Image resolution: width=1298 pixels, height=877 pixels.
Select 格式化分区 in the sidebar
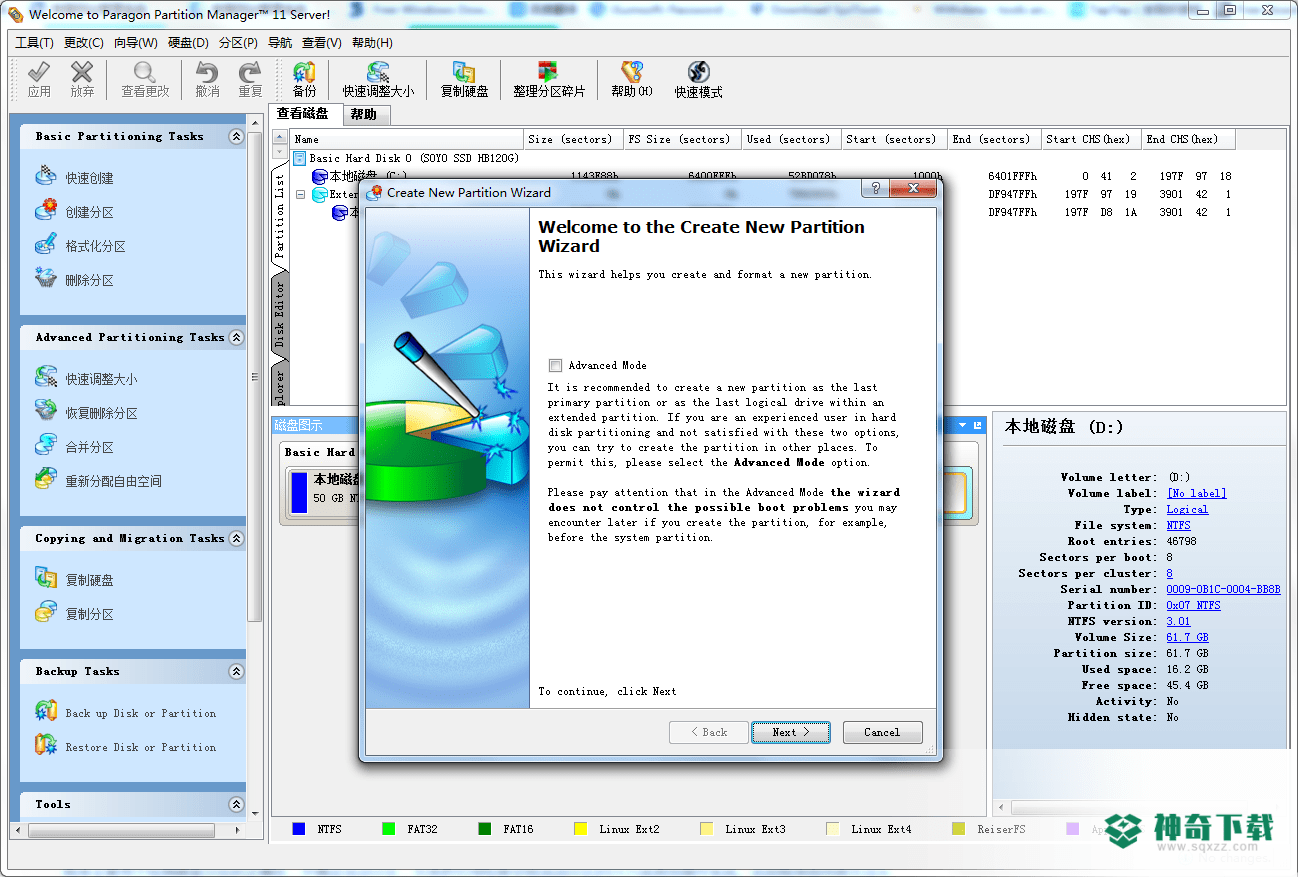[x=80, y=246]
